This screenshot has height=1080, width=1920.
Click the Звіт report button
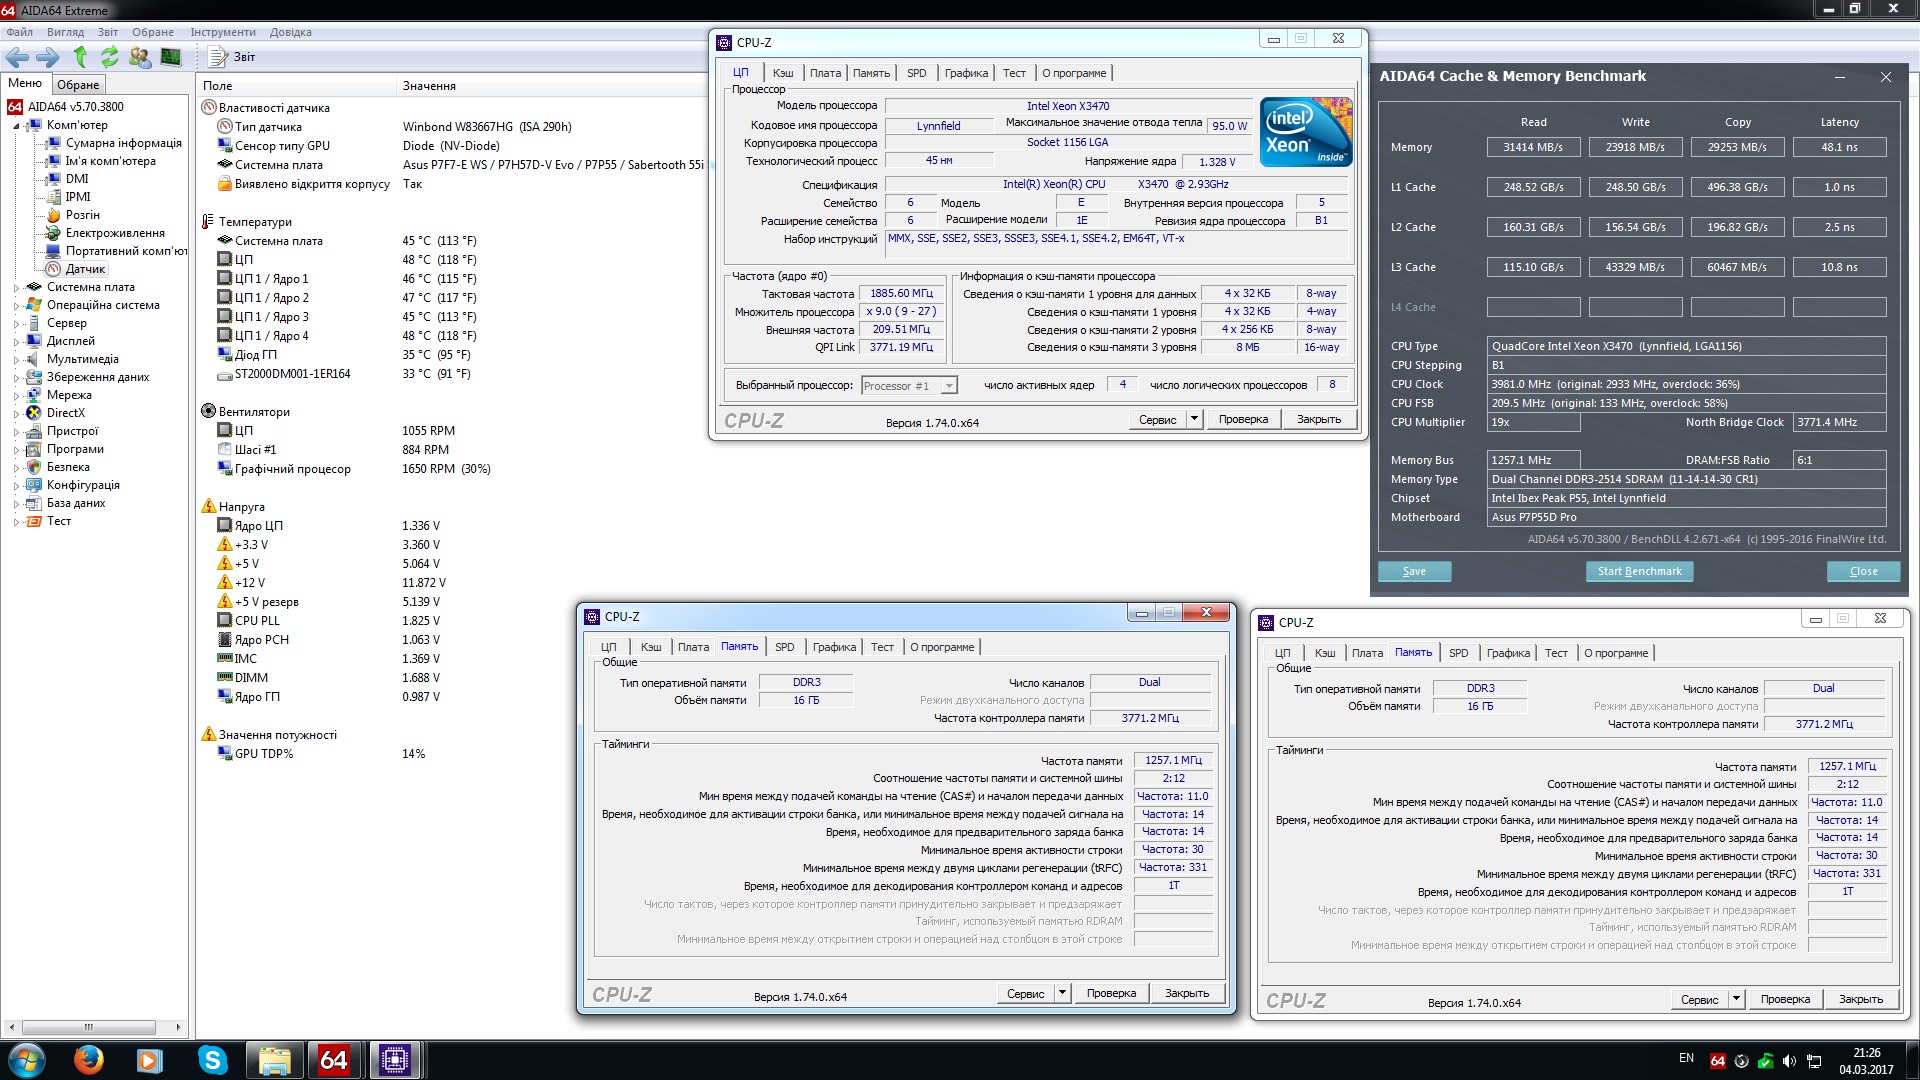coord(235,57)
